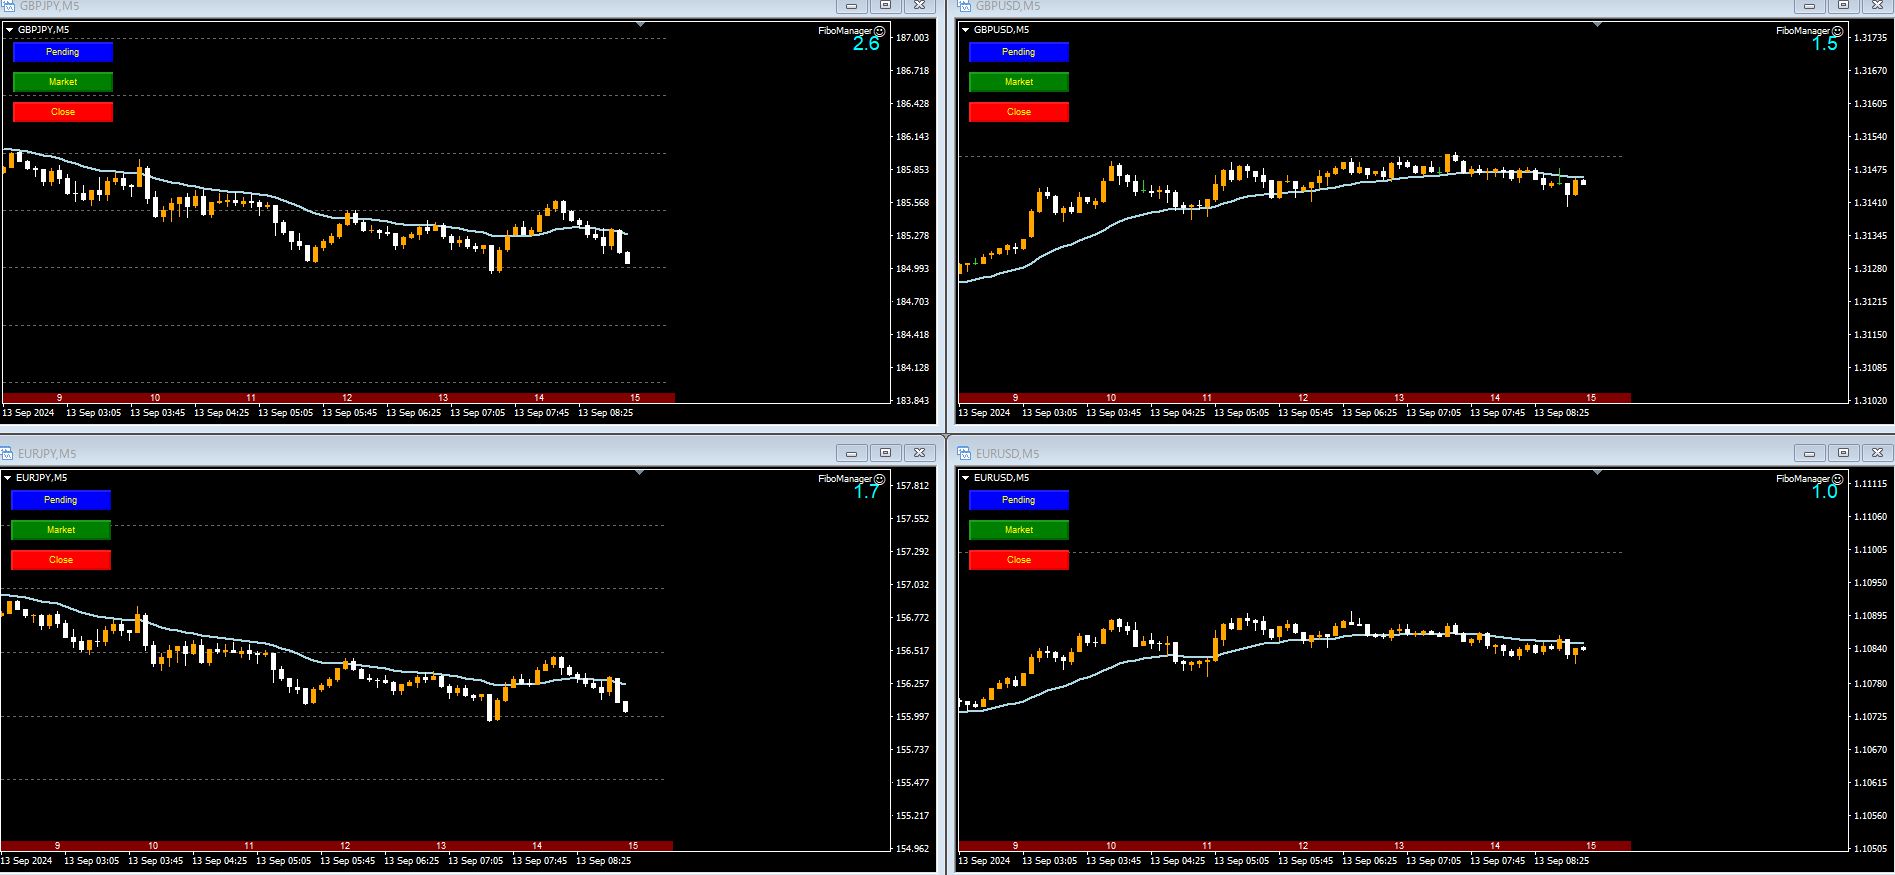The width and height of the screenshot is (1895, 875).
Task: Restore the GBPUSD chart window size
Action: [x=1843, y=6]
